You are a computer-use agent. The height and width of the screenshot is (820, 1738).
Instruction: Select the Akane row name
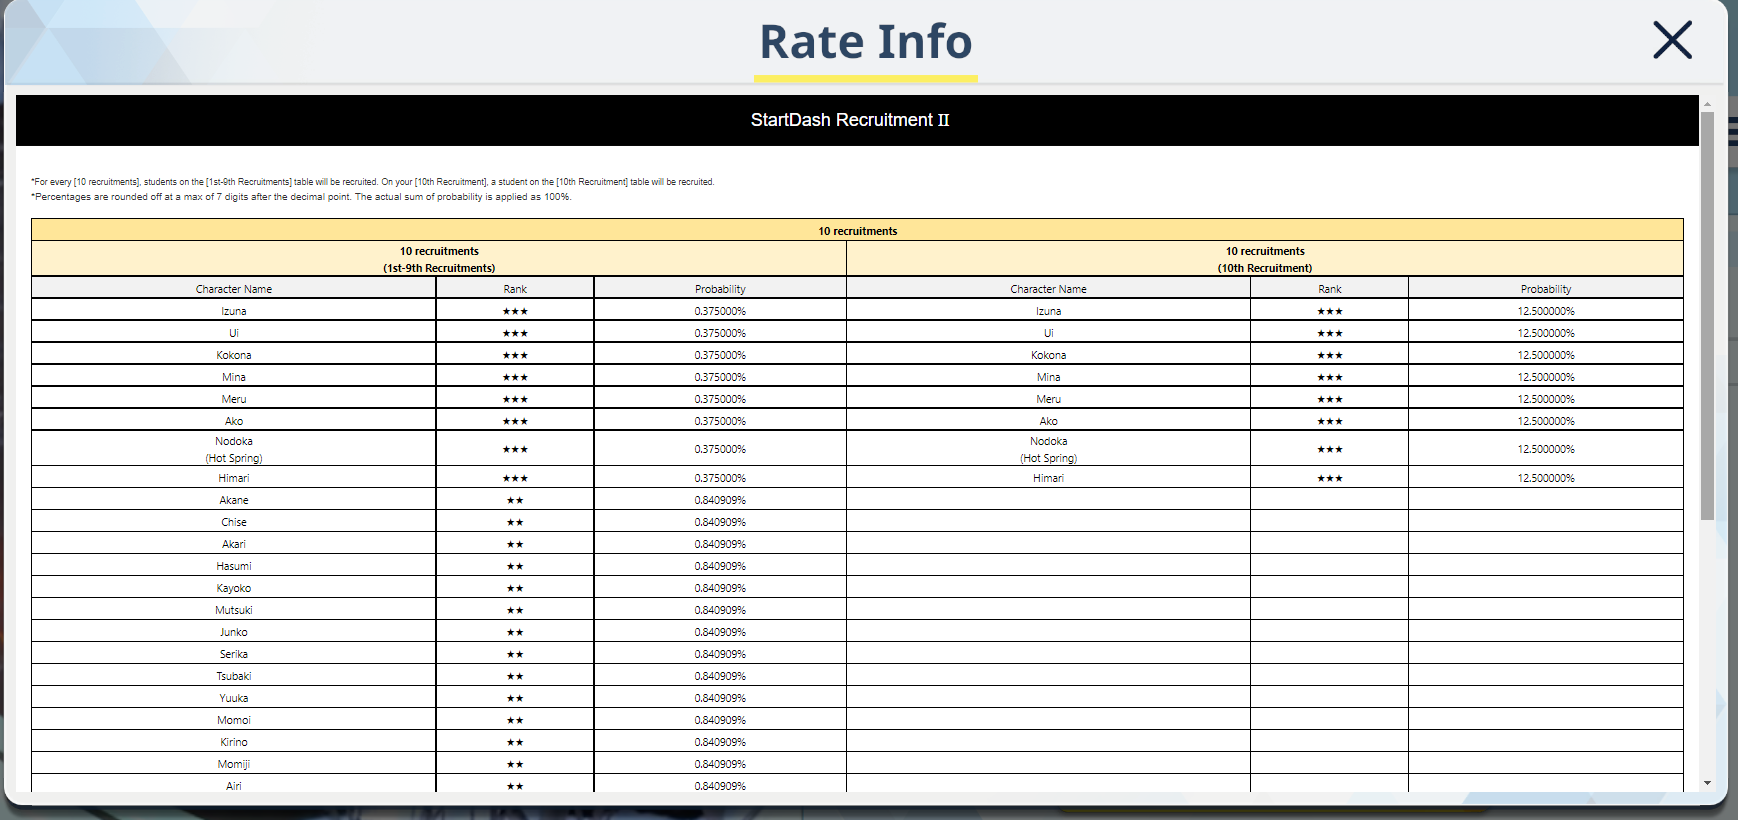pyautogui.click(x=234, y=500)
